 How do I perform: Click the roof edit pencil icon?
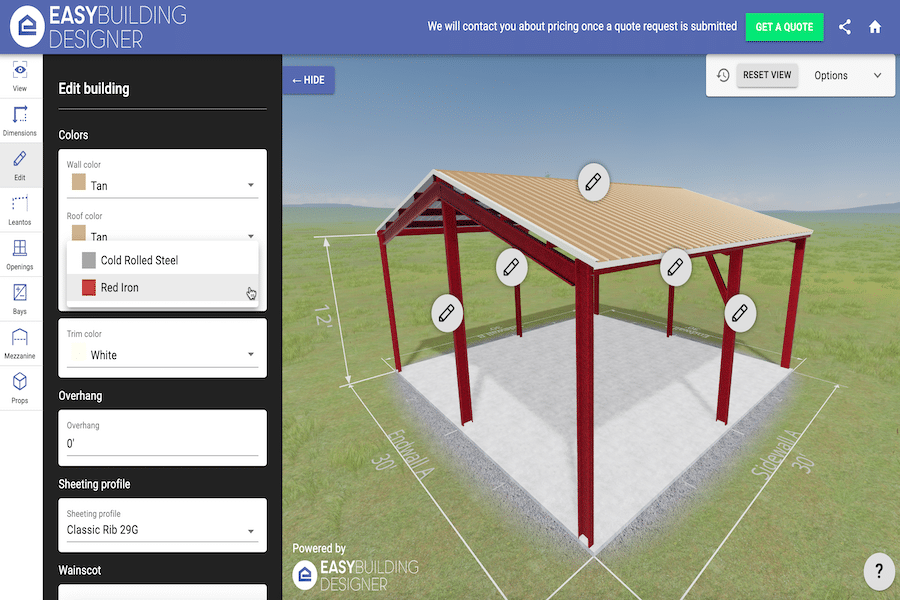click(x=593, y=182)
